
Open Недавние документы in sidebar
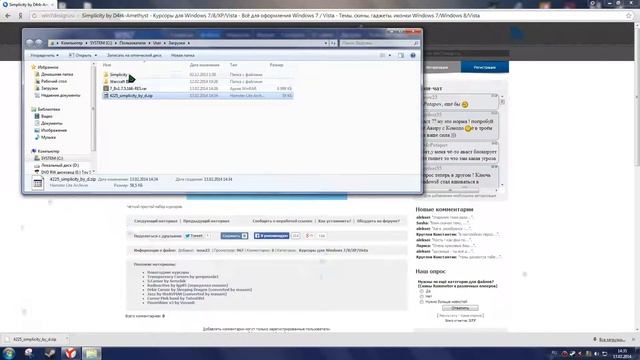click(x=60, y=96)
